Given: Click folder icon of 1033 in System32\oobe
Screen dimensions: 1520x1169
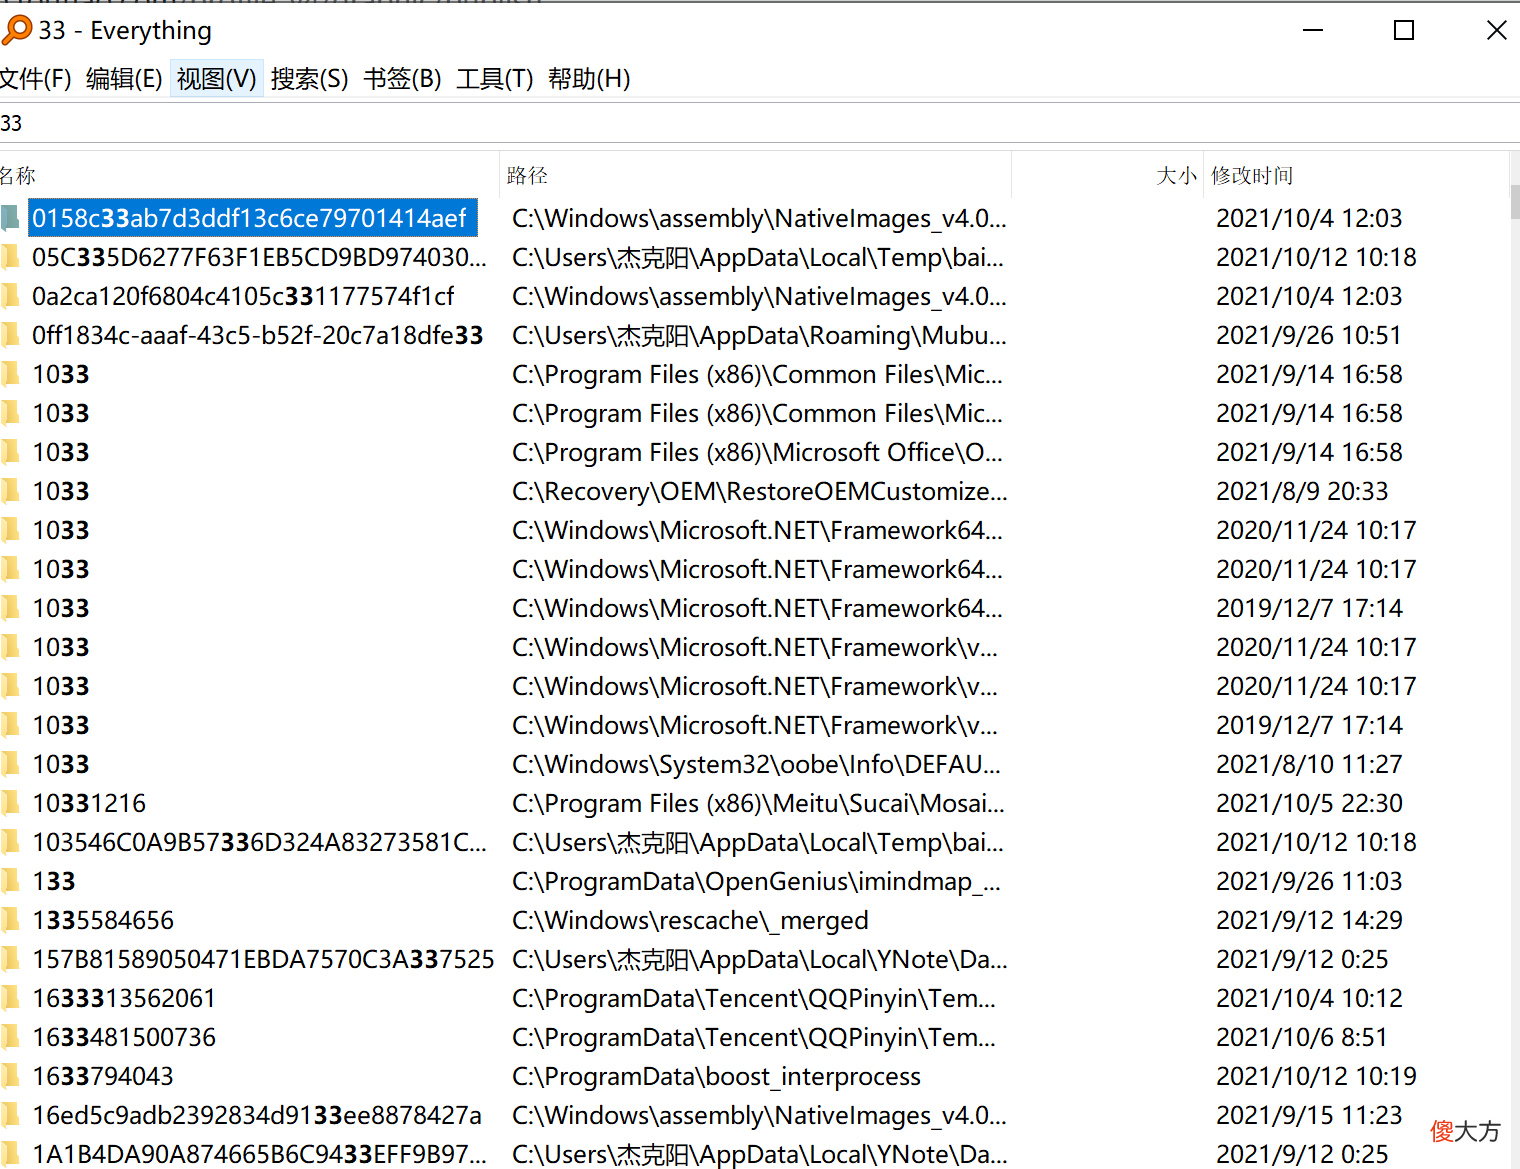Looking at the screenshot, I should (x=10, y=764).
